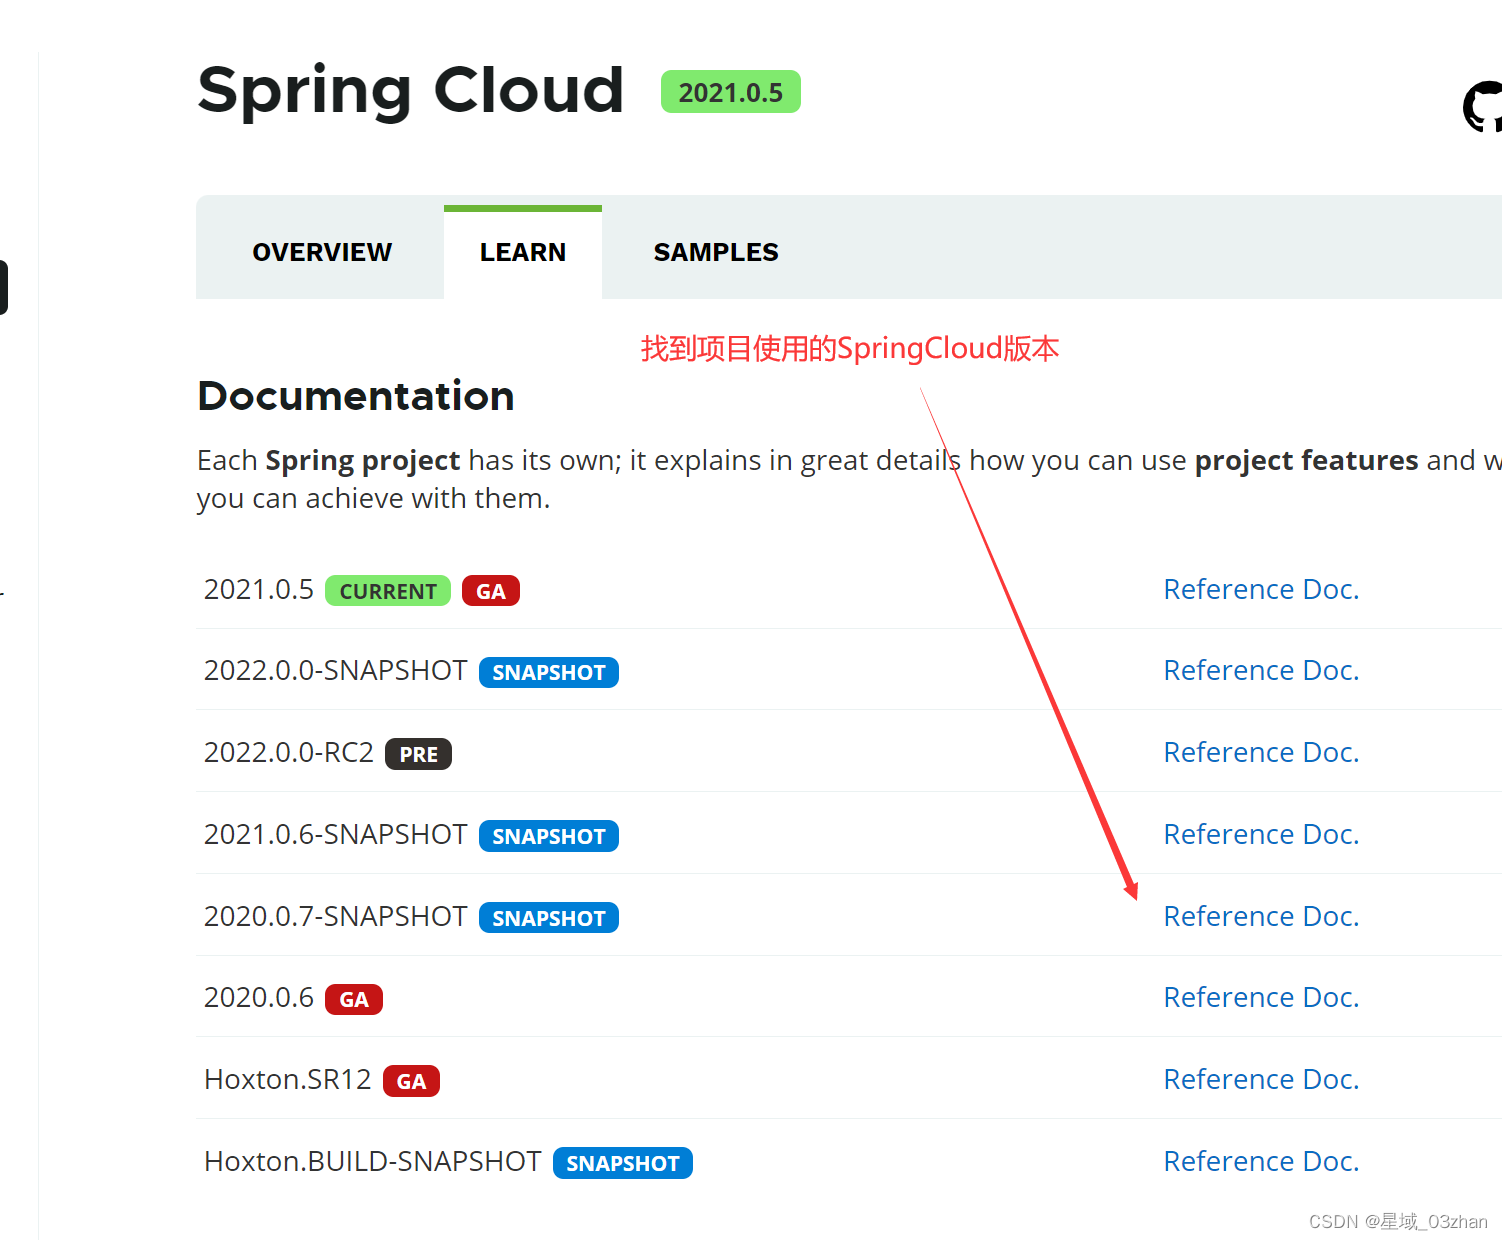Open Reference Doc for 2022.0.0-SNAPSHOT
Viewport: 1502px width, 1240px height.
[x=1261, y=670]
